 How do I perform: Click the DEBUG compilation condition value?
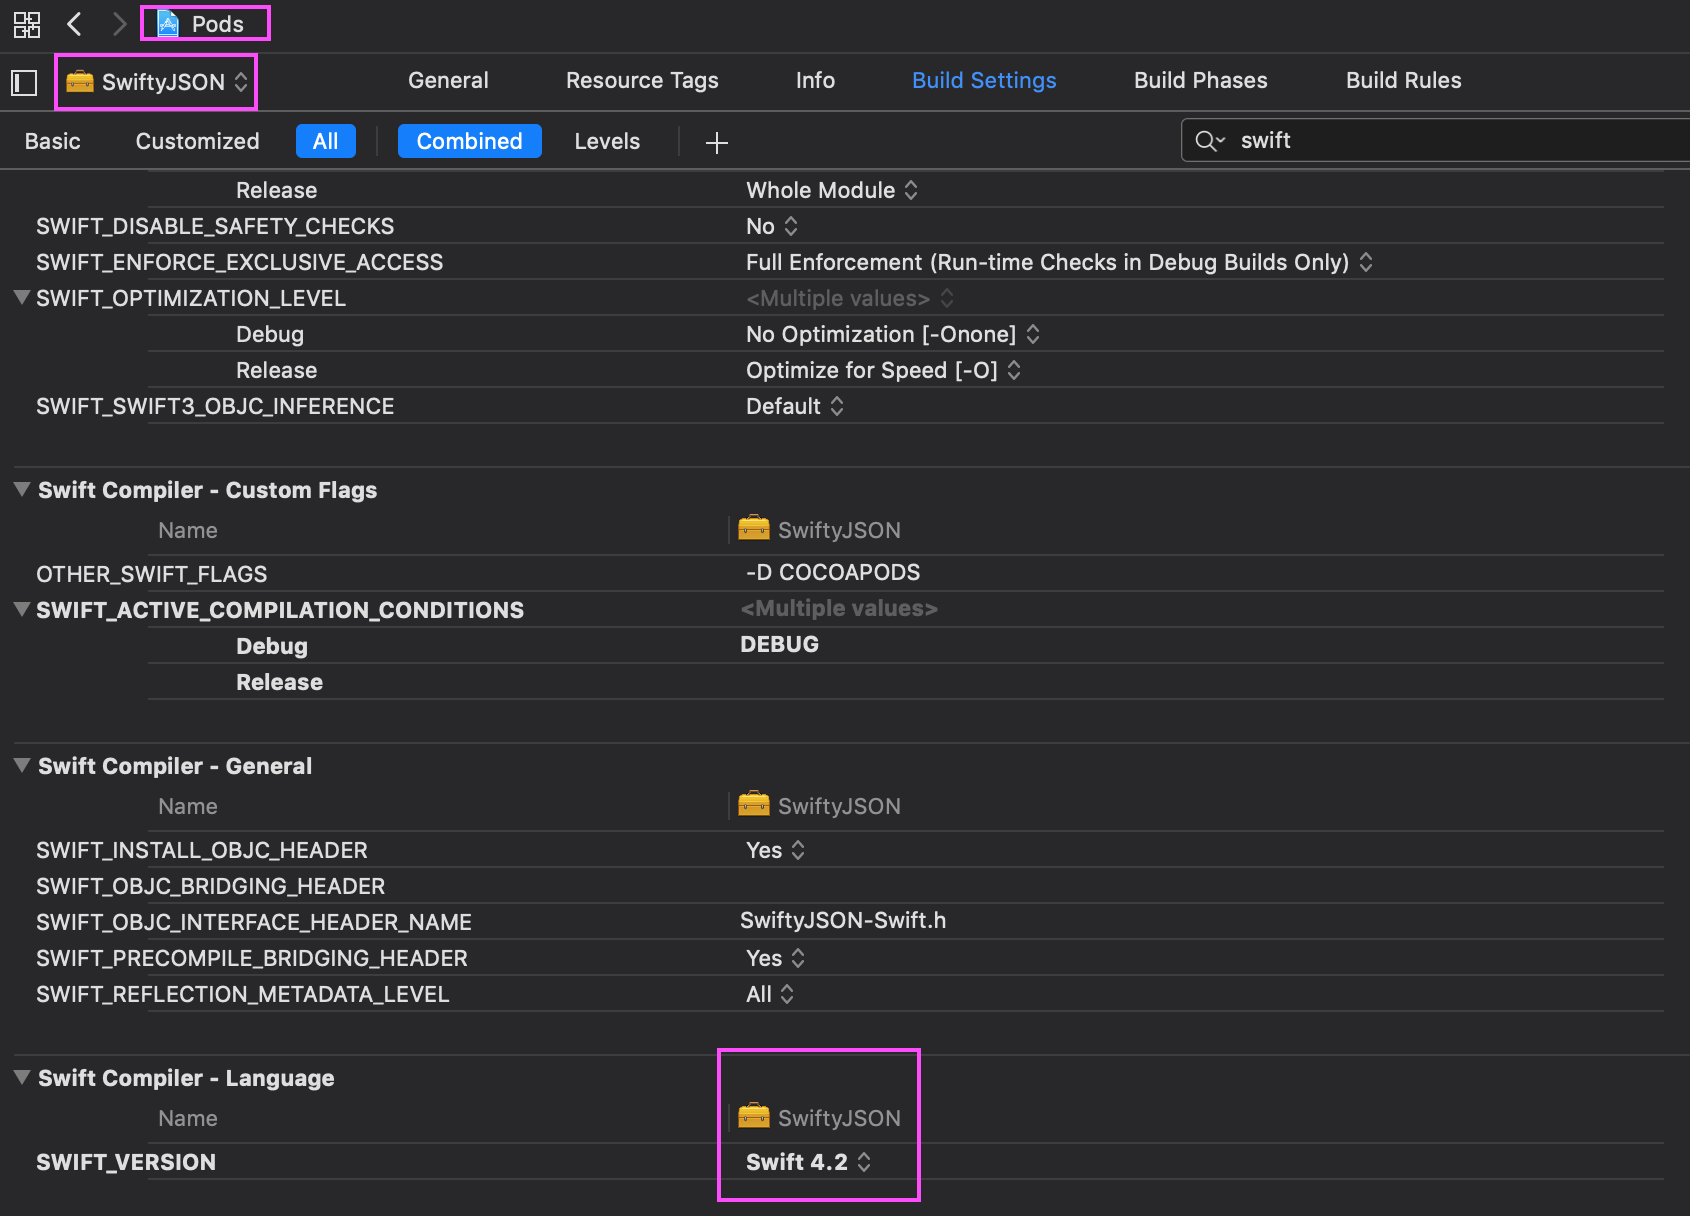(x=779, y=644)
